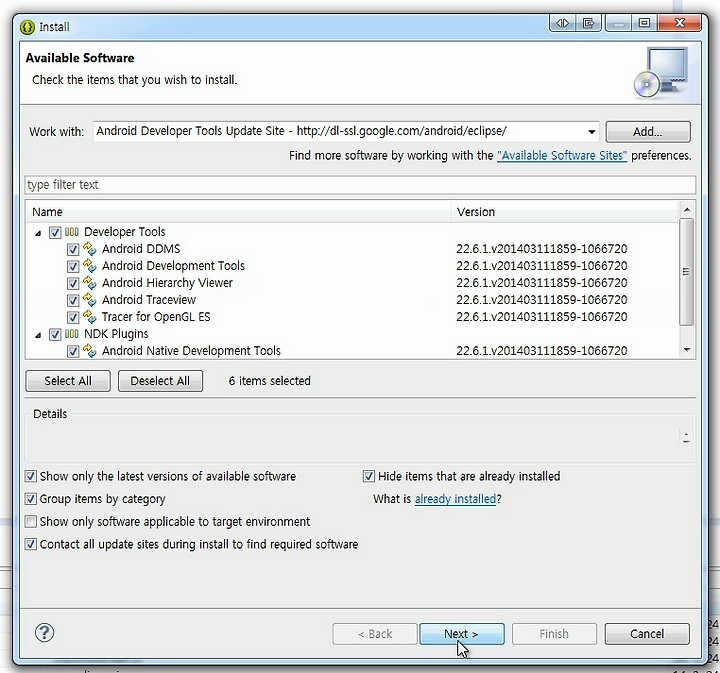Select the Android Traceview row label
This screenshot has width=720, height=673.
(x=149, y=300)
